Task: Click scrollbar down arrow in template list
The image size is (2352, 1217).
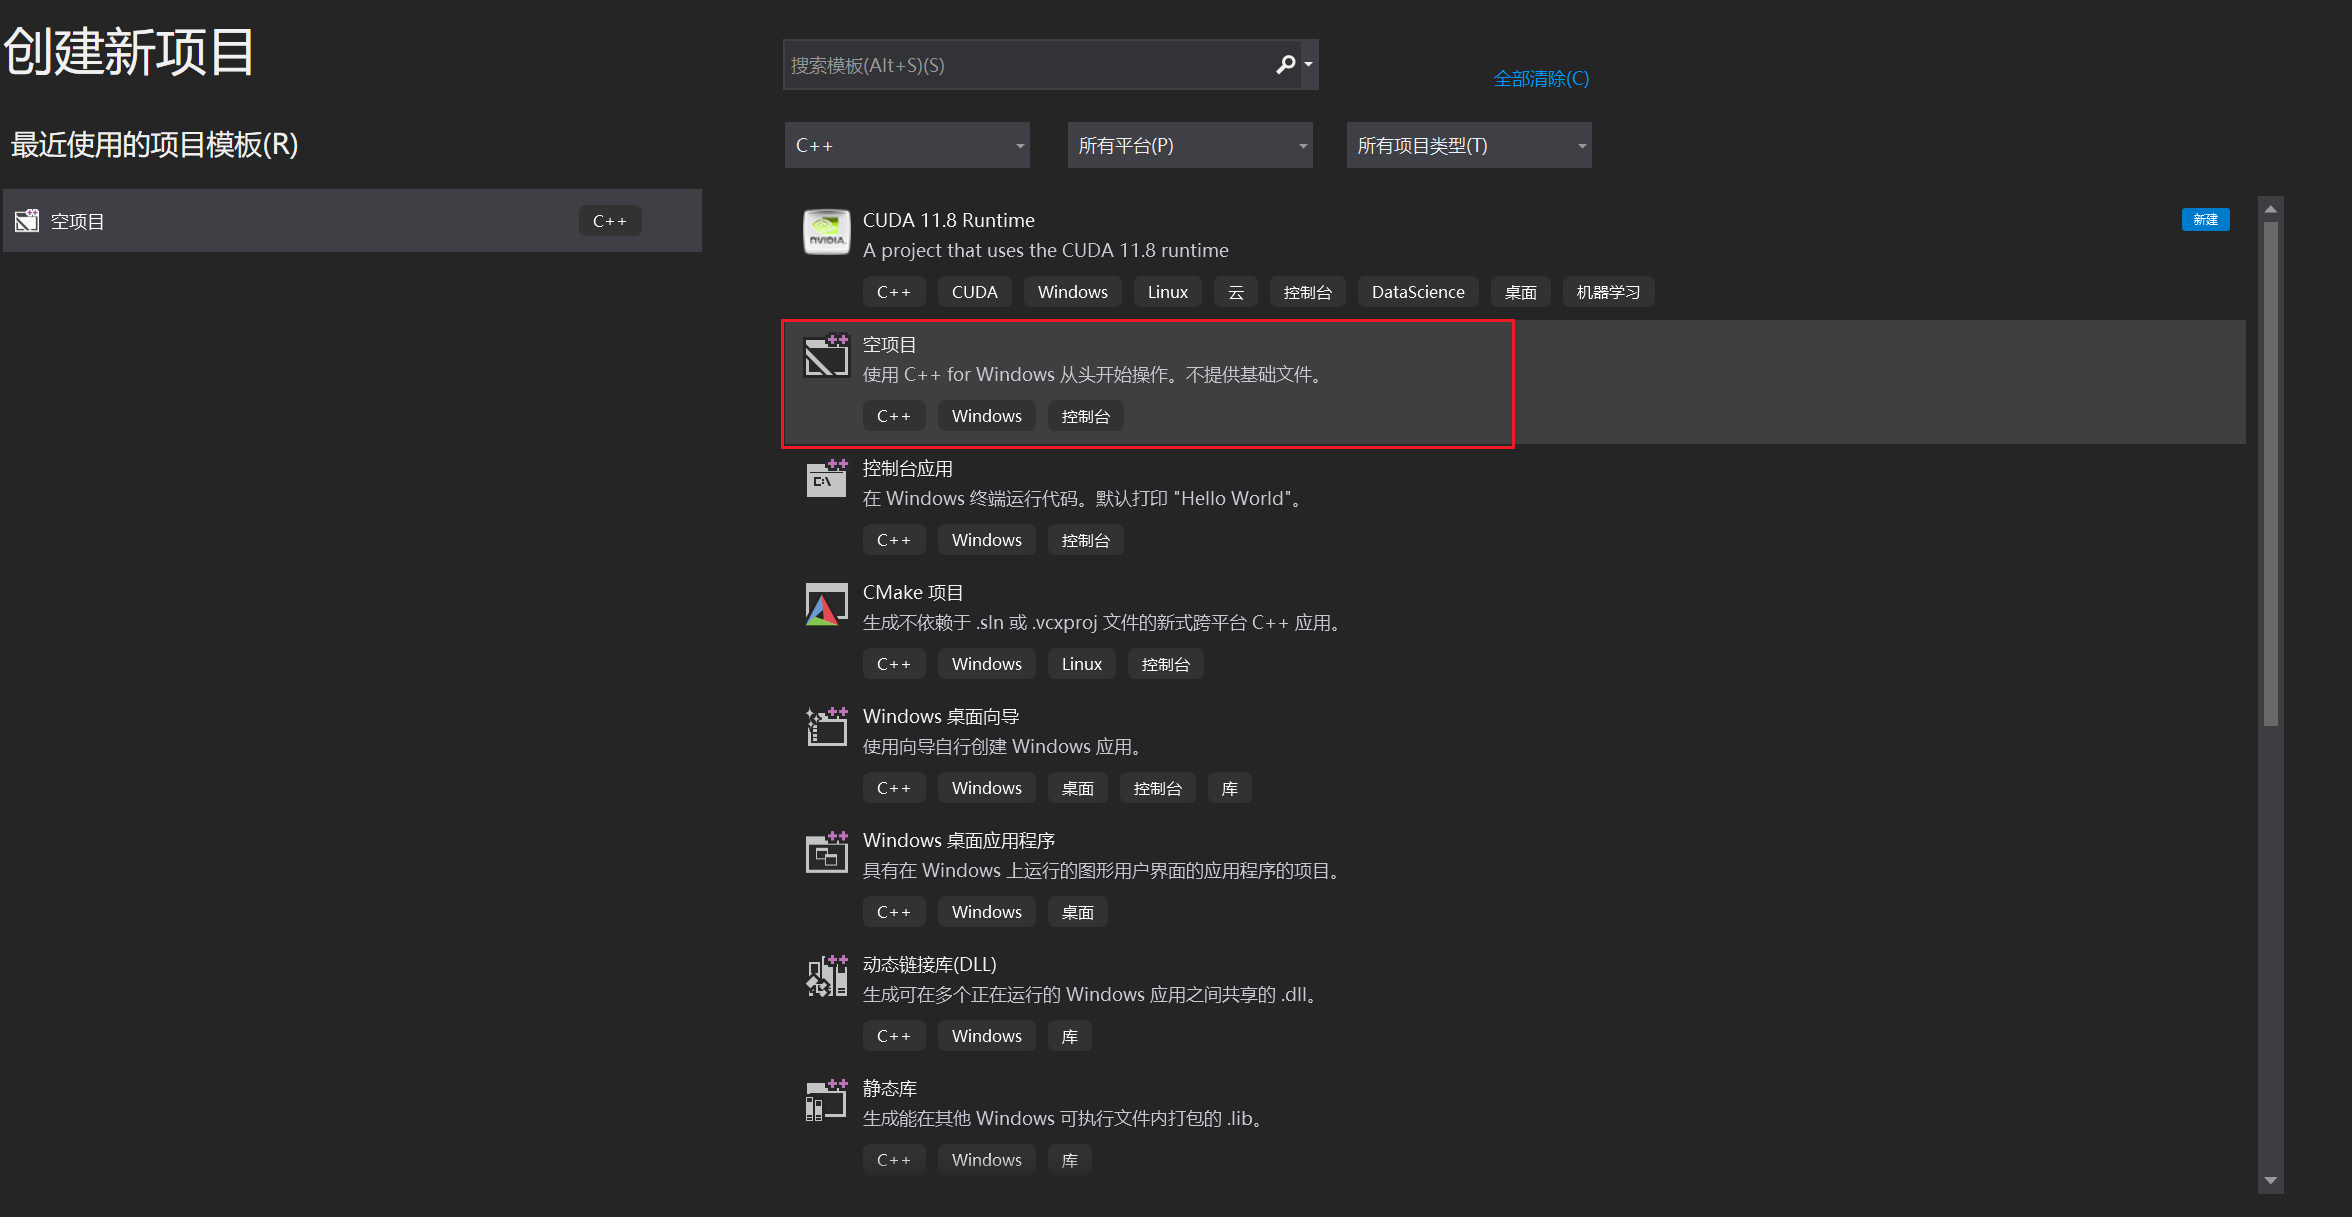Action: click(2270, 1181)
